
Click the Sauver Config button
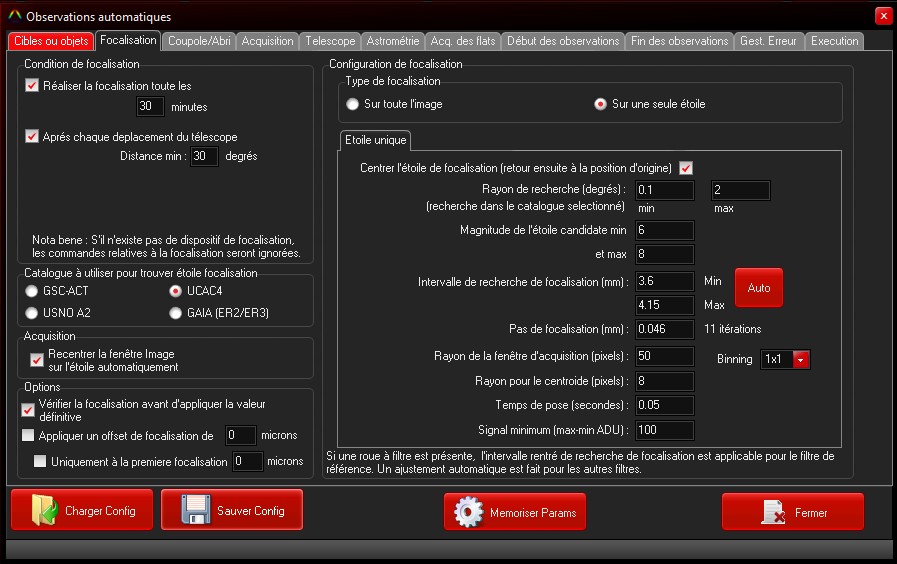coord(232,510)
